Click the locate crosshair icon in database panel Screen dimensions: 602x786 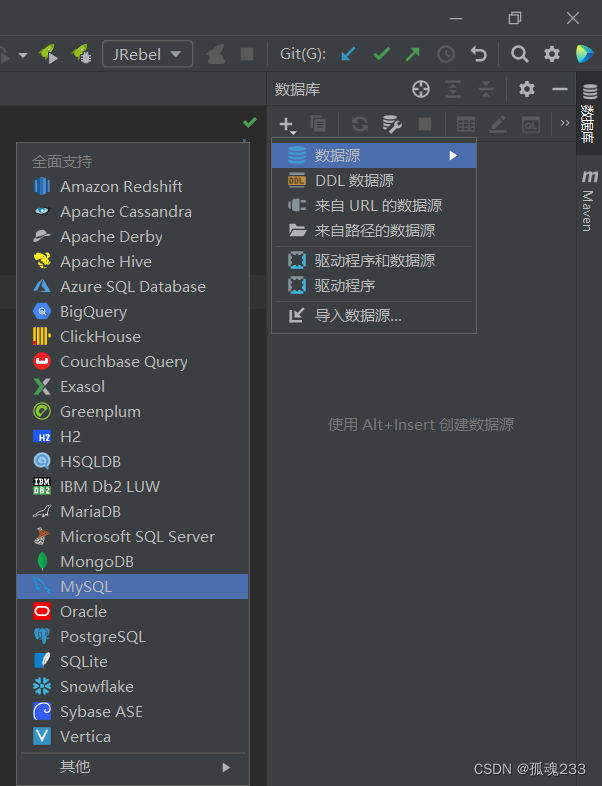pos(421,89)
